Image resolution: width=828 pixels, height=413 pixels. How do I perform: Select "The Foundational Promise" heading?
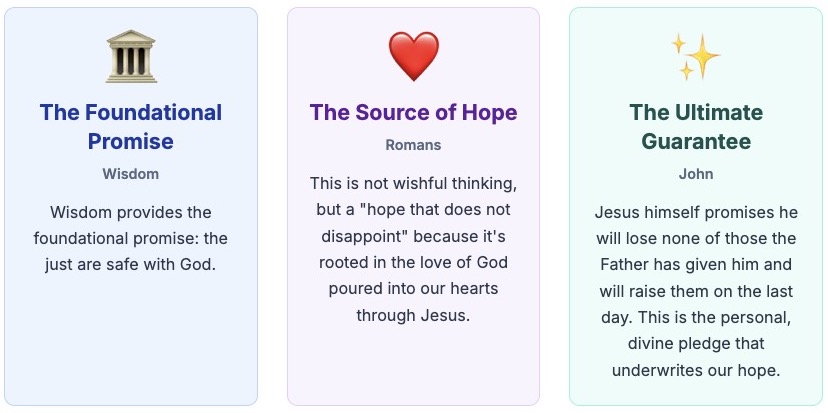coord(131,126)
